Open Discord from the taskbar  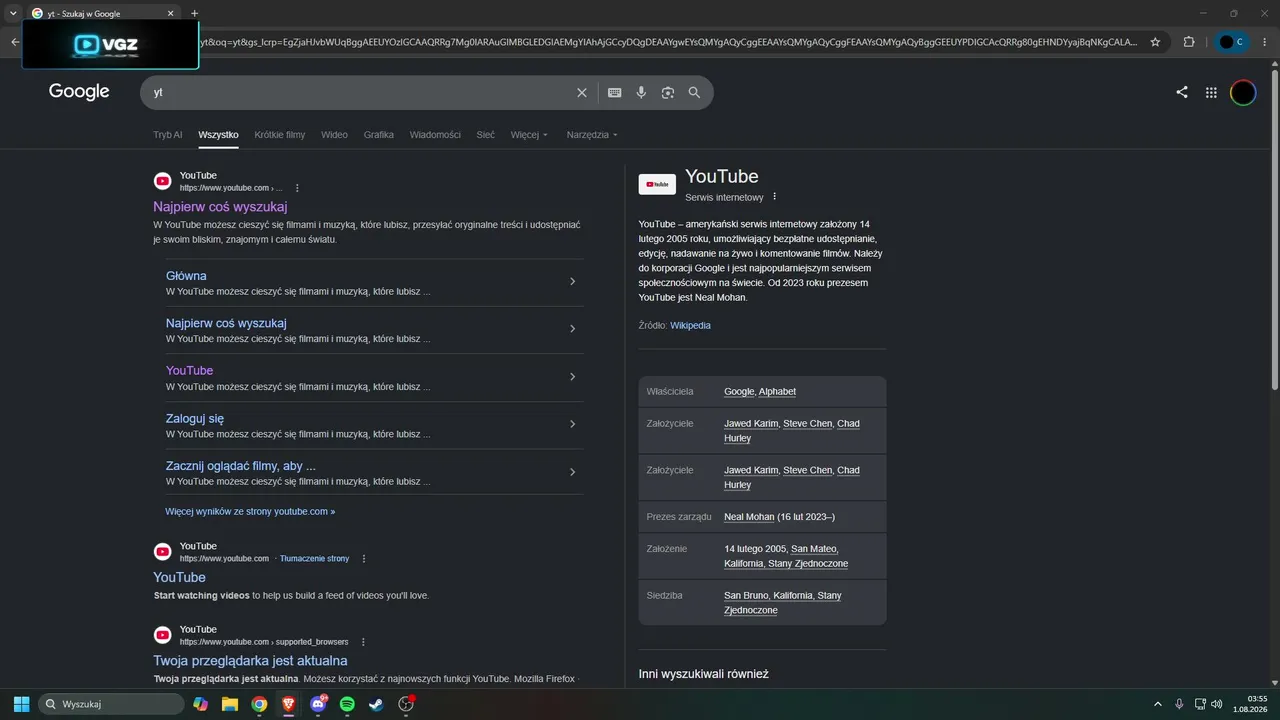[x=318, y=704]
